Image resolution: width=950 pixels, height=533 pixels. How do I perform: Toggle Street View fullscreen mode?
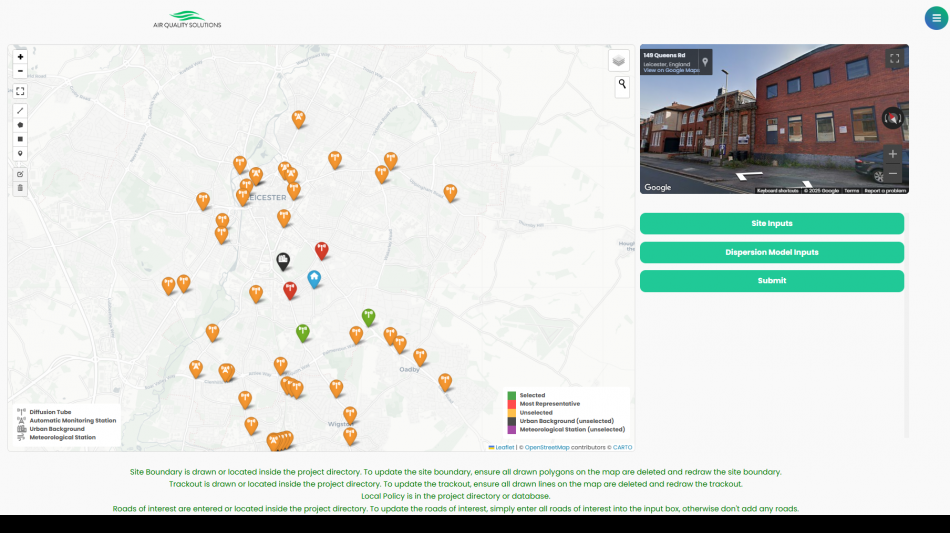[x=894, y=59]
